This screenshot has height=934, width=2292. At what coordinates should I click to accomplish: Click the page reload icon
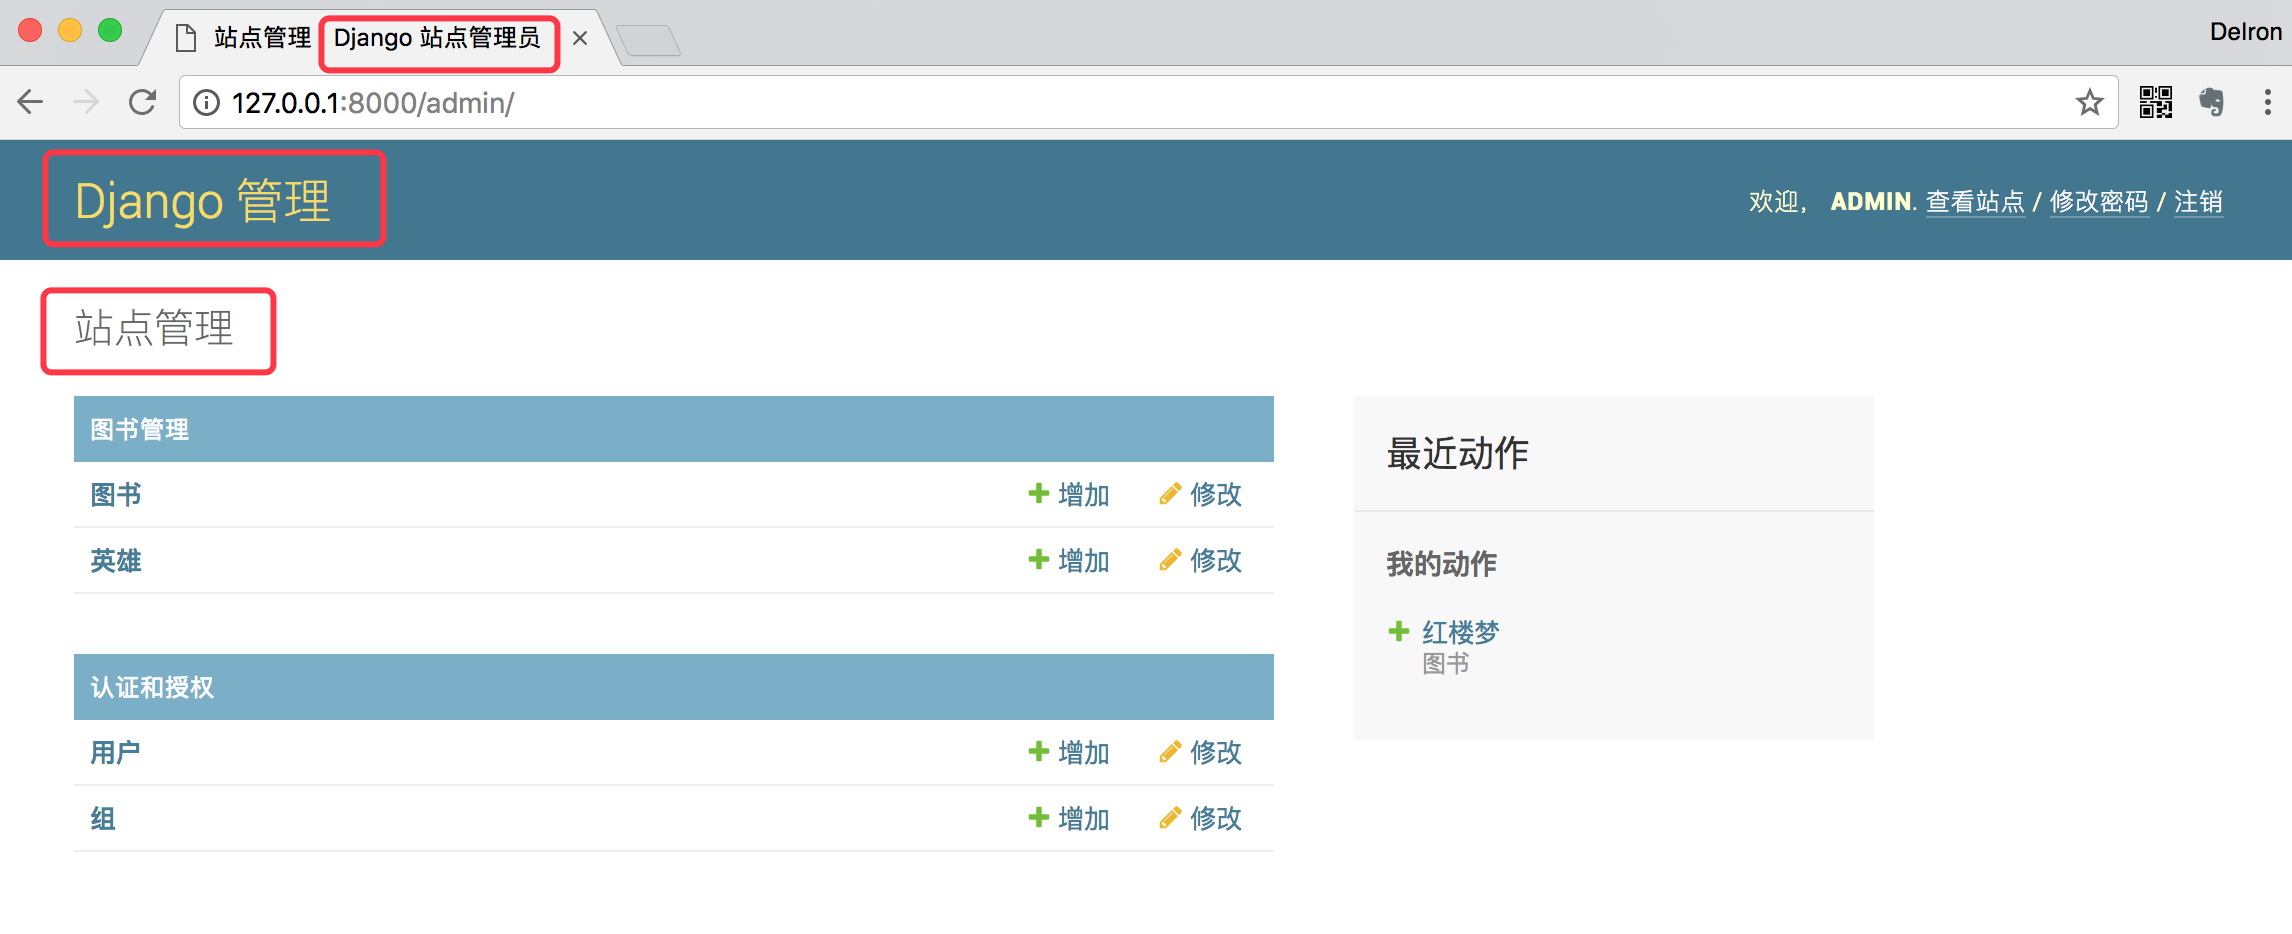142,101
